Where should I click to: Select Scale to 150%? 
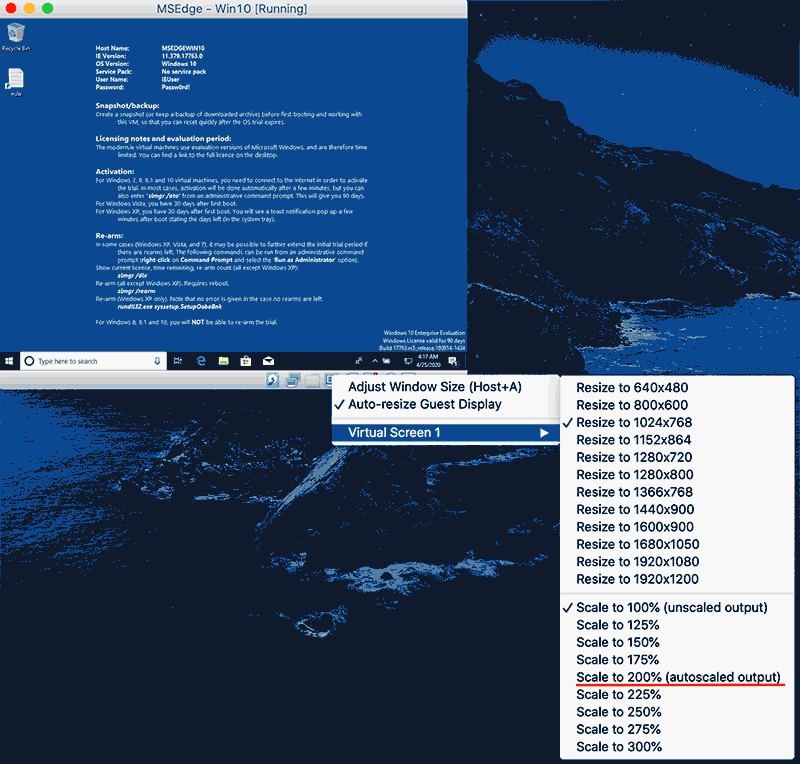coord(617,642)
